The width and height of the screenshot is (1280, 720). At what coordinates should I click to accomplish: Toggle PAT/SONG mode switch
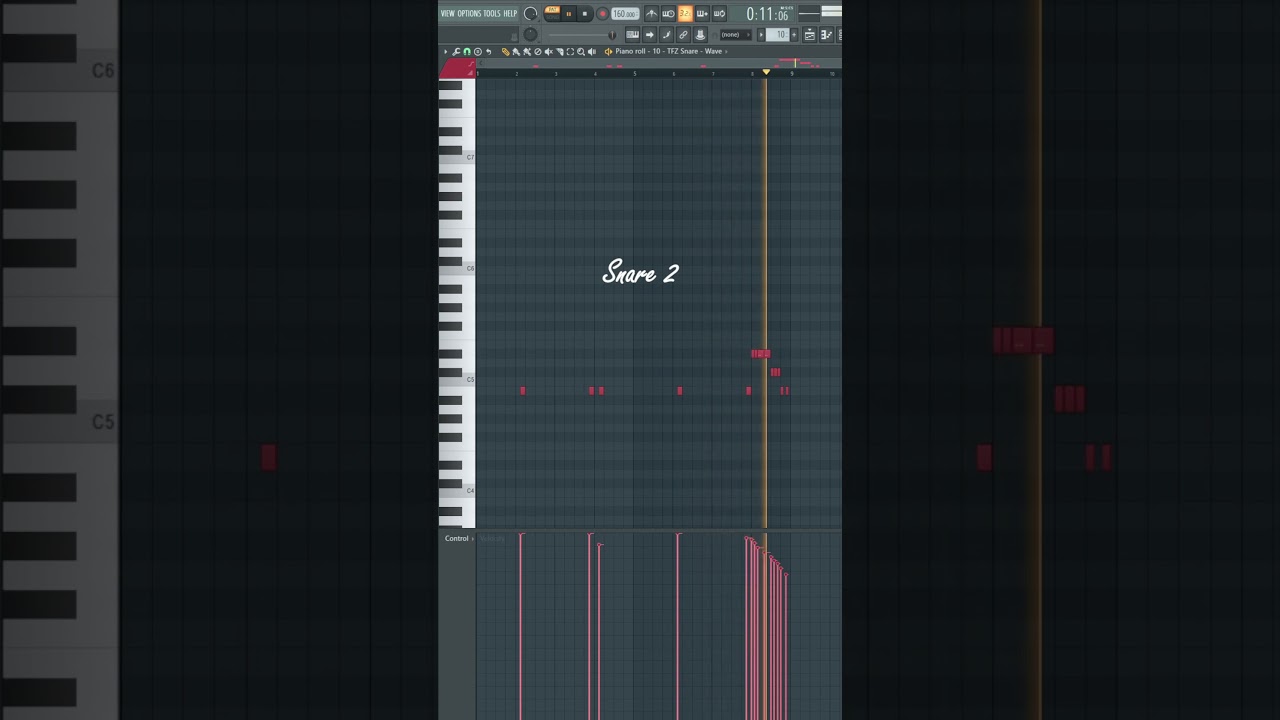tap(552, 13)
